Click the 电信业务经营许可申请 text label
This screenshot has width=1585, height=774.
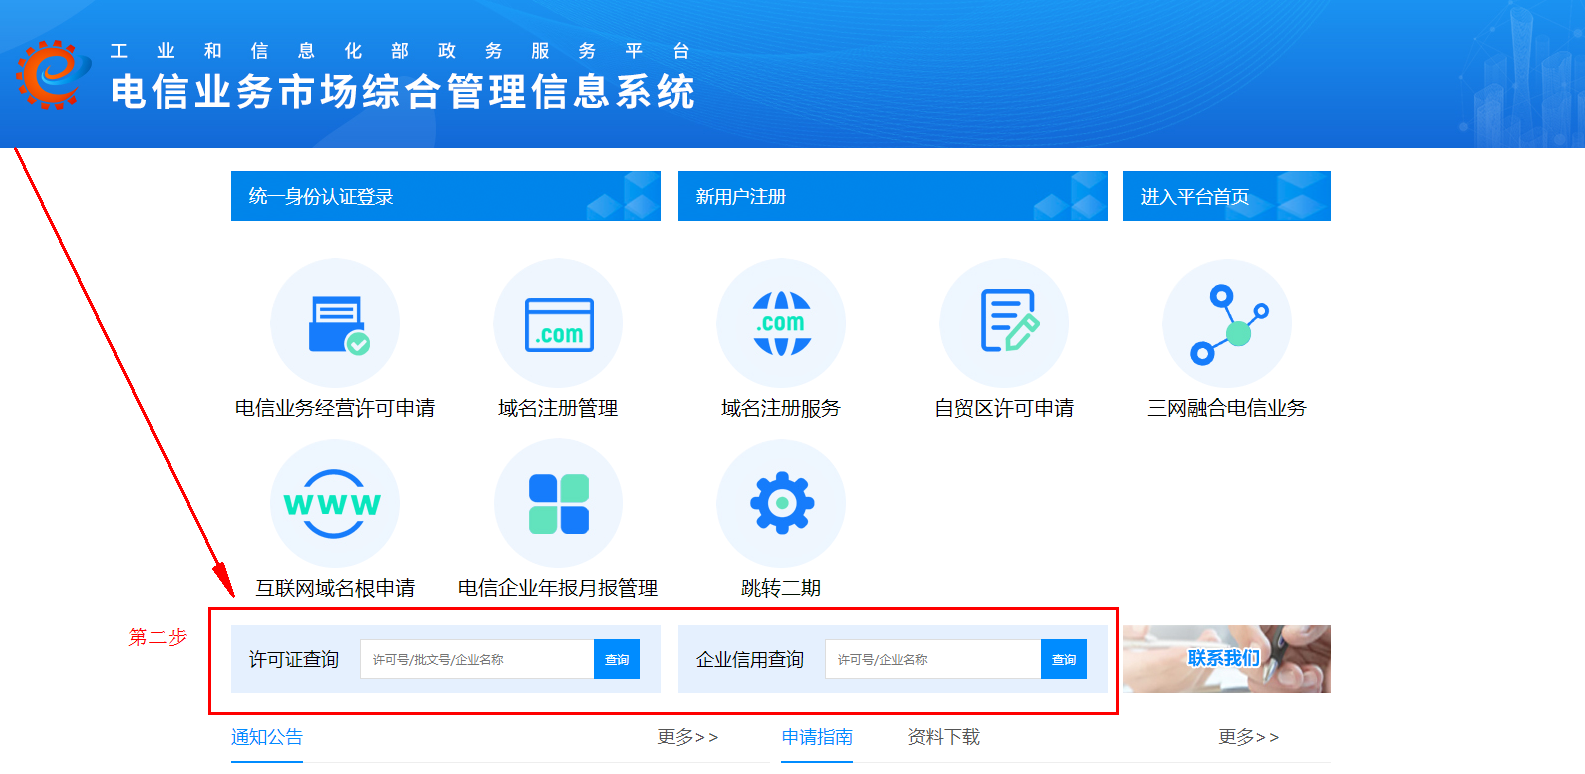tap(335, 408)
